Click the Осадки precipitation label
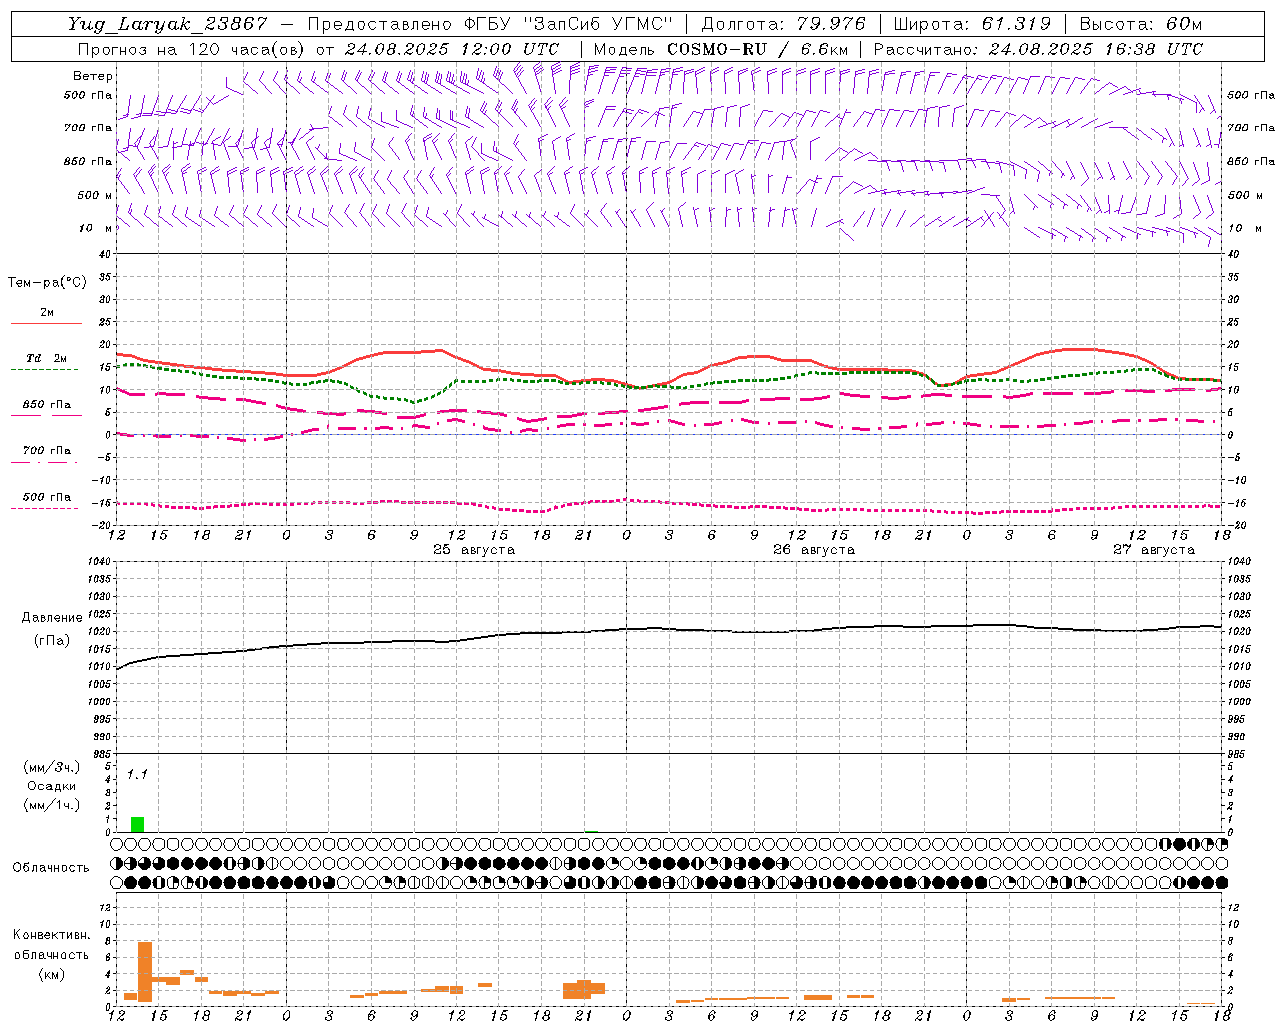1280x1024 pixels. click(51, 786)
